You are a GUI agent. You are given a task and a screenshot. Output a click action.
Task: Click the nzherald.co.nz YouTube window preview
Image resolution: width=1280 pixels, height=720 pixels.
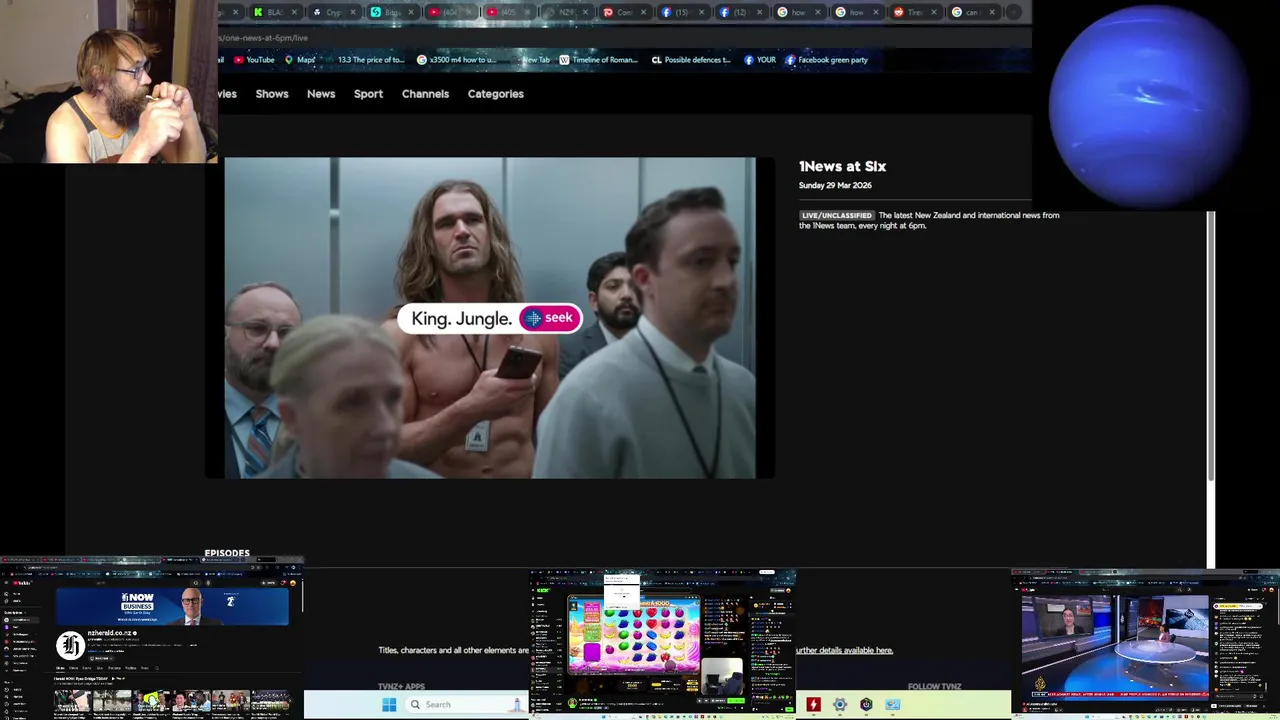(151, 640)
